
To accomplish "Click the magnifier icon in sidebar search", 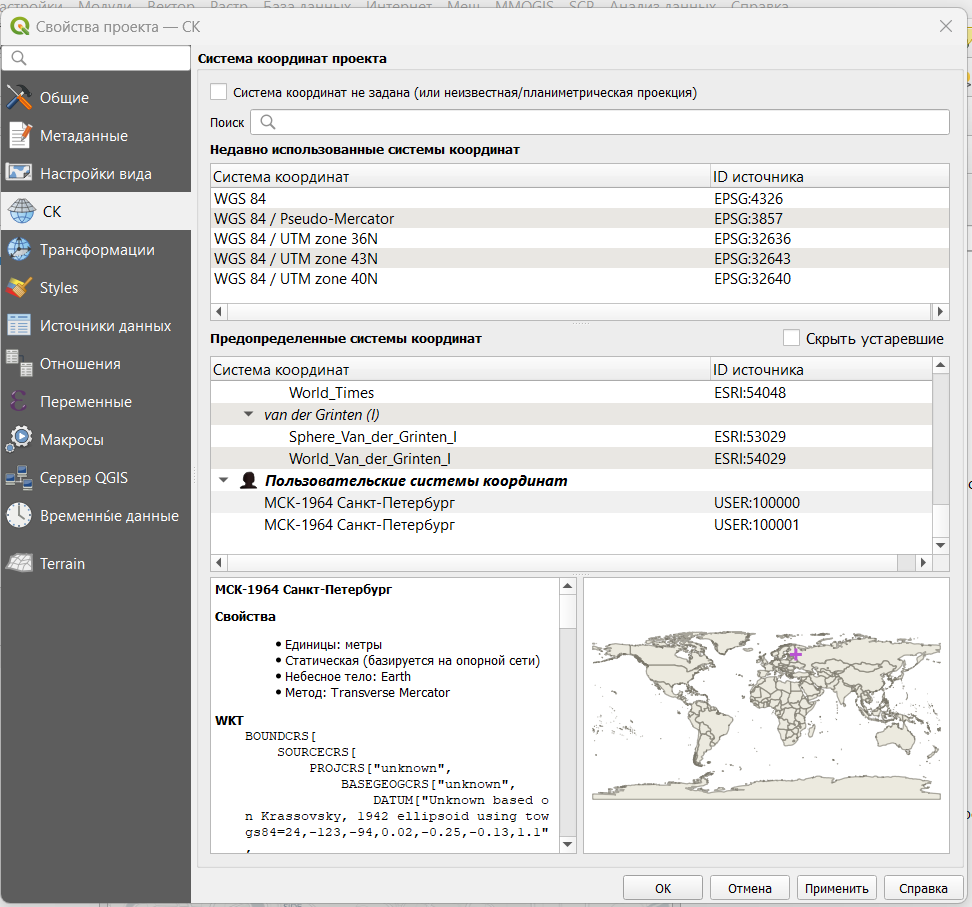I will pos(19,58).
